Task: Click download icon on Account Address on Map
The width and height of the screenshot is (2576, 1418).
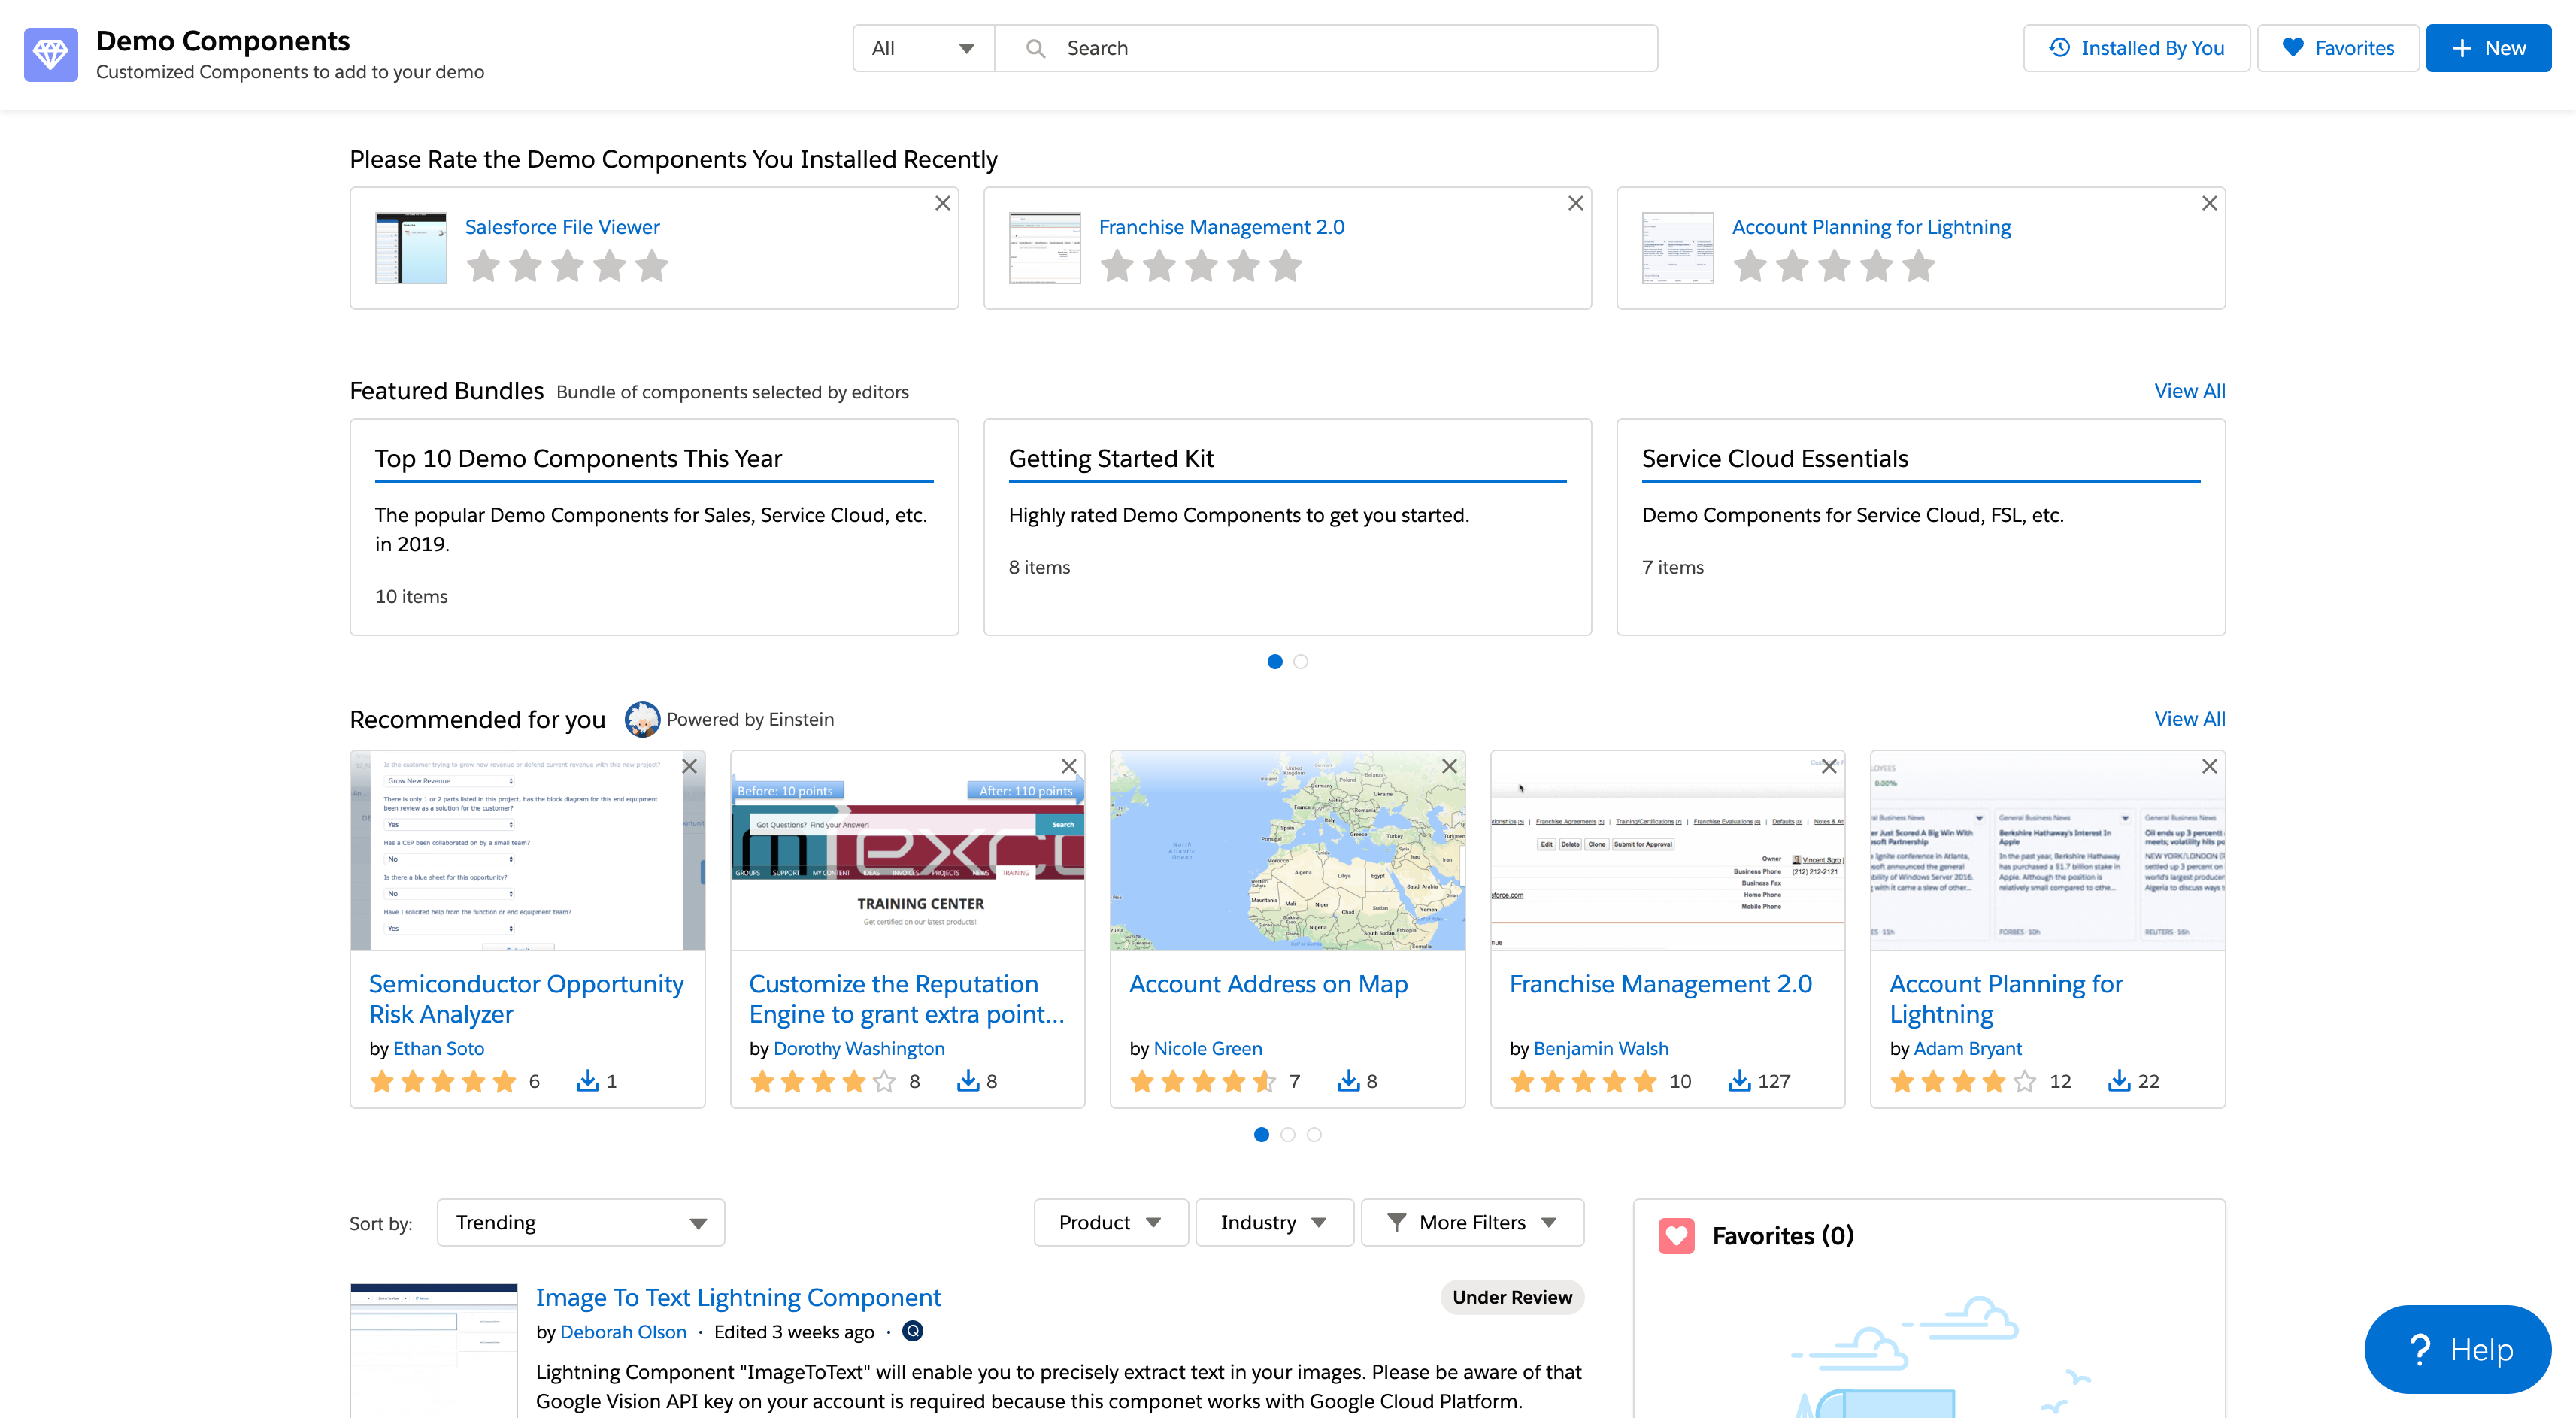Action: point(1349,1081)
